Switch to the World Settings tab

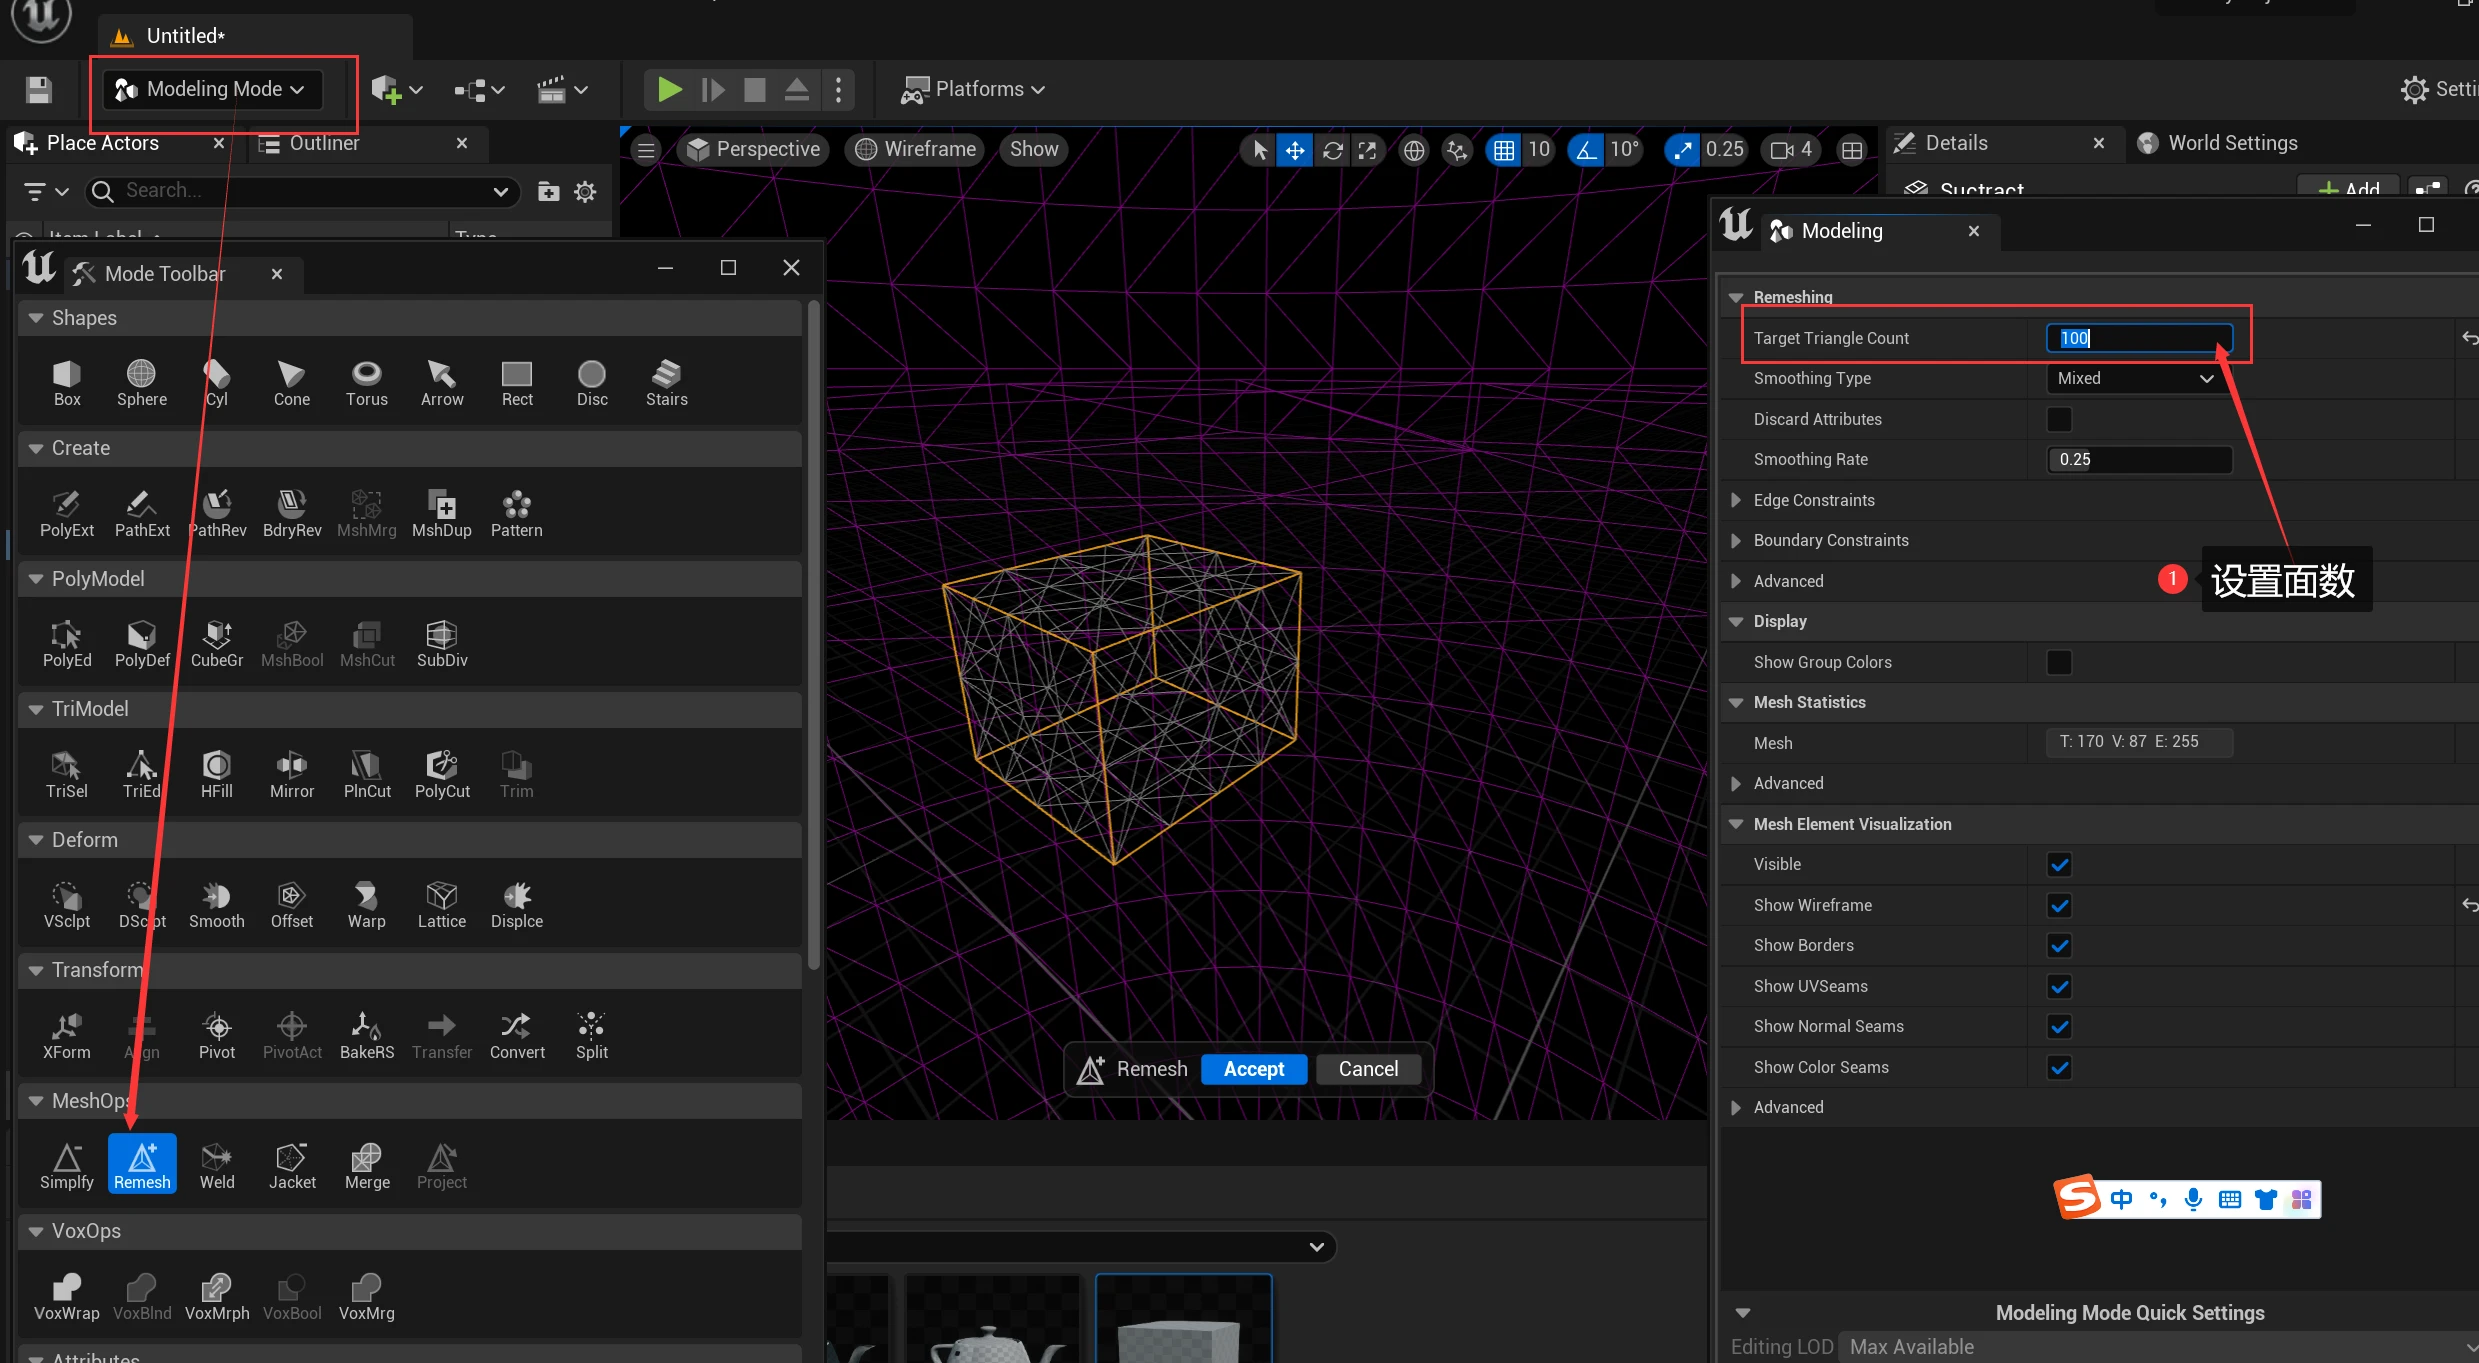point(2231,142)
